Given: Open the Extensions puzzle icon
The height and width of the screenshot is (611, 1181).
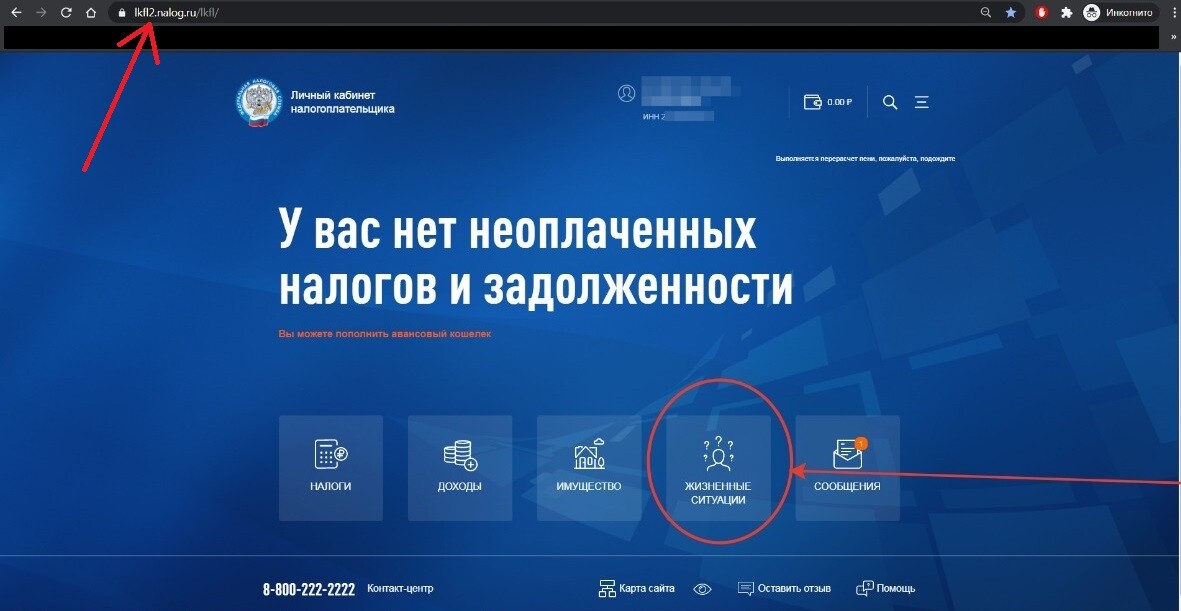Looking at the screenshot, I should pyautogui.click(x=1067, y=13).
